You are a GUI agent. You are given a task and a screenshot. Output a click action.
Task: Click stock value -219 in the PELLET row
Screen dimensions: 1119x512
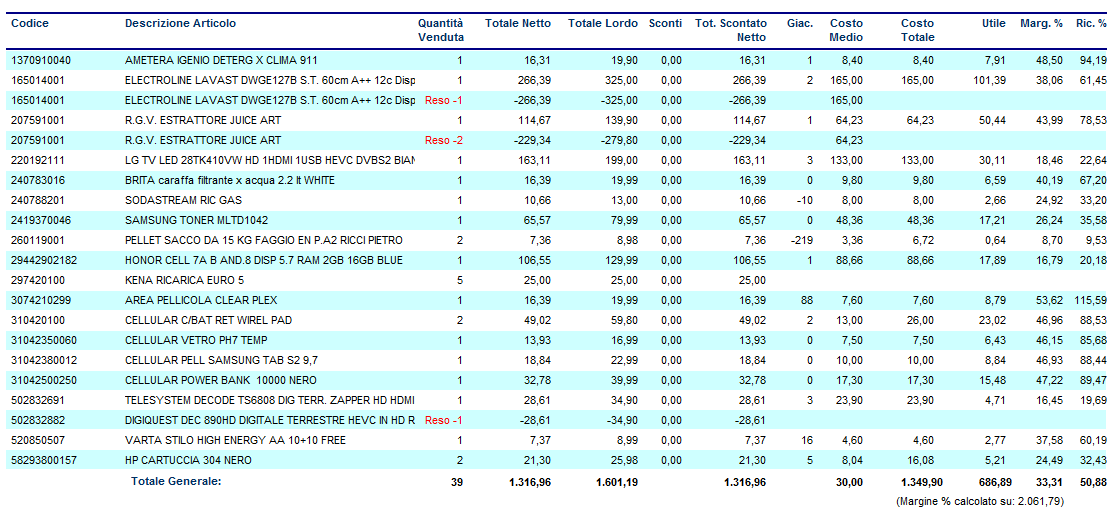point(802,240)
